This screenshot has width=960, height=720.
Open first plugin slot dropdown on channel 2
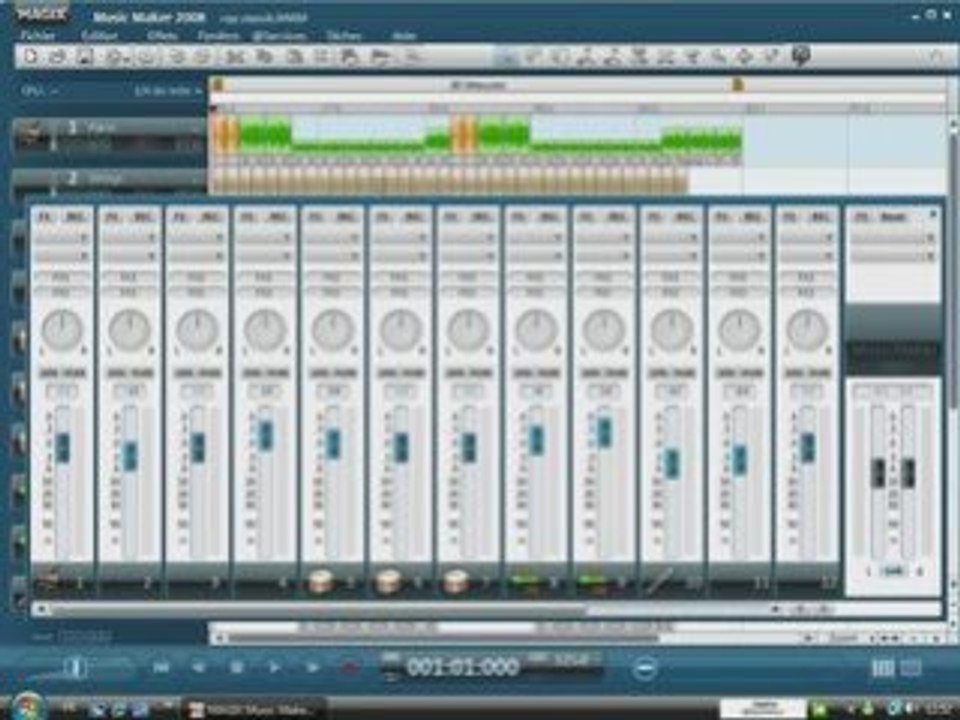click(129, 238)
